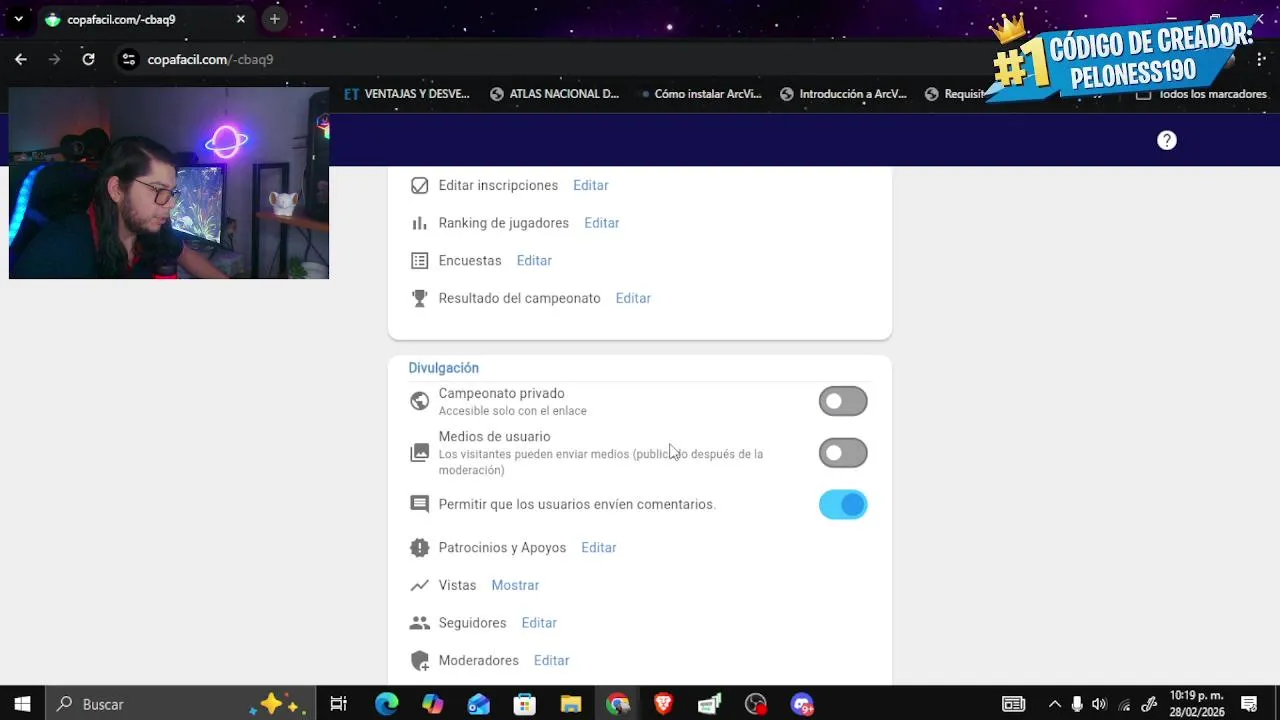The width and height of the screenshot is (1280, 720).
Task: Open volume control in system tray
Action: pos(1100,704)
